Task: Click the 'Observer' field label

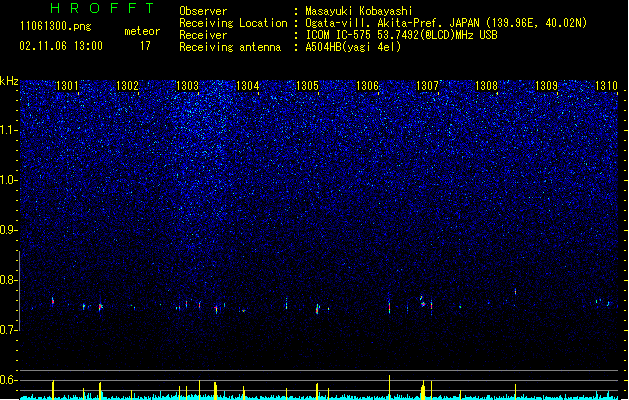Action: tap(203, 11)
